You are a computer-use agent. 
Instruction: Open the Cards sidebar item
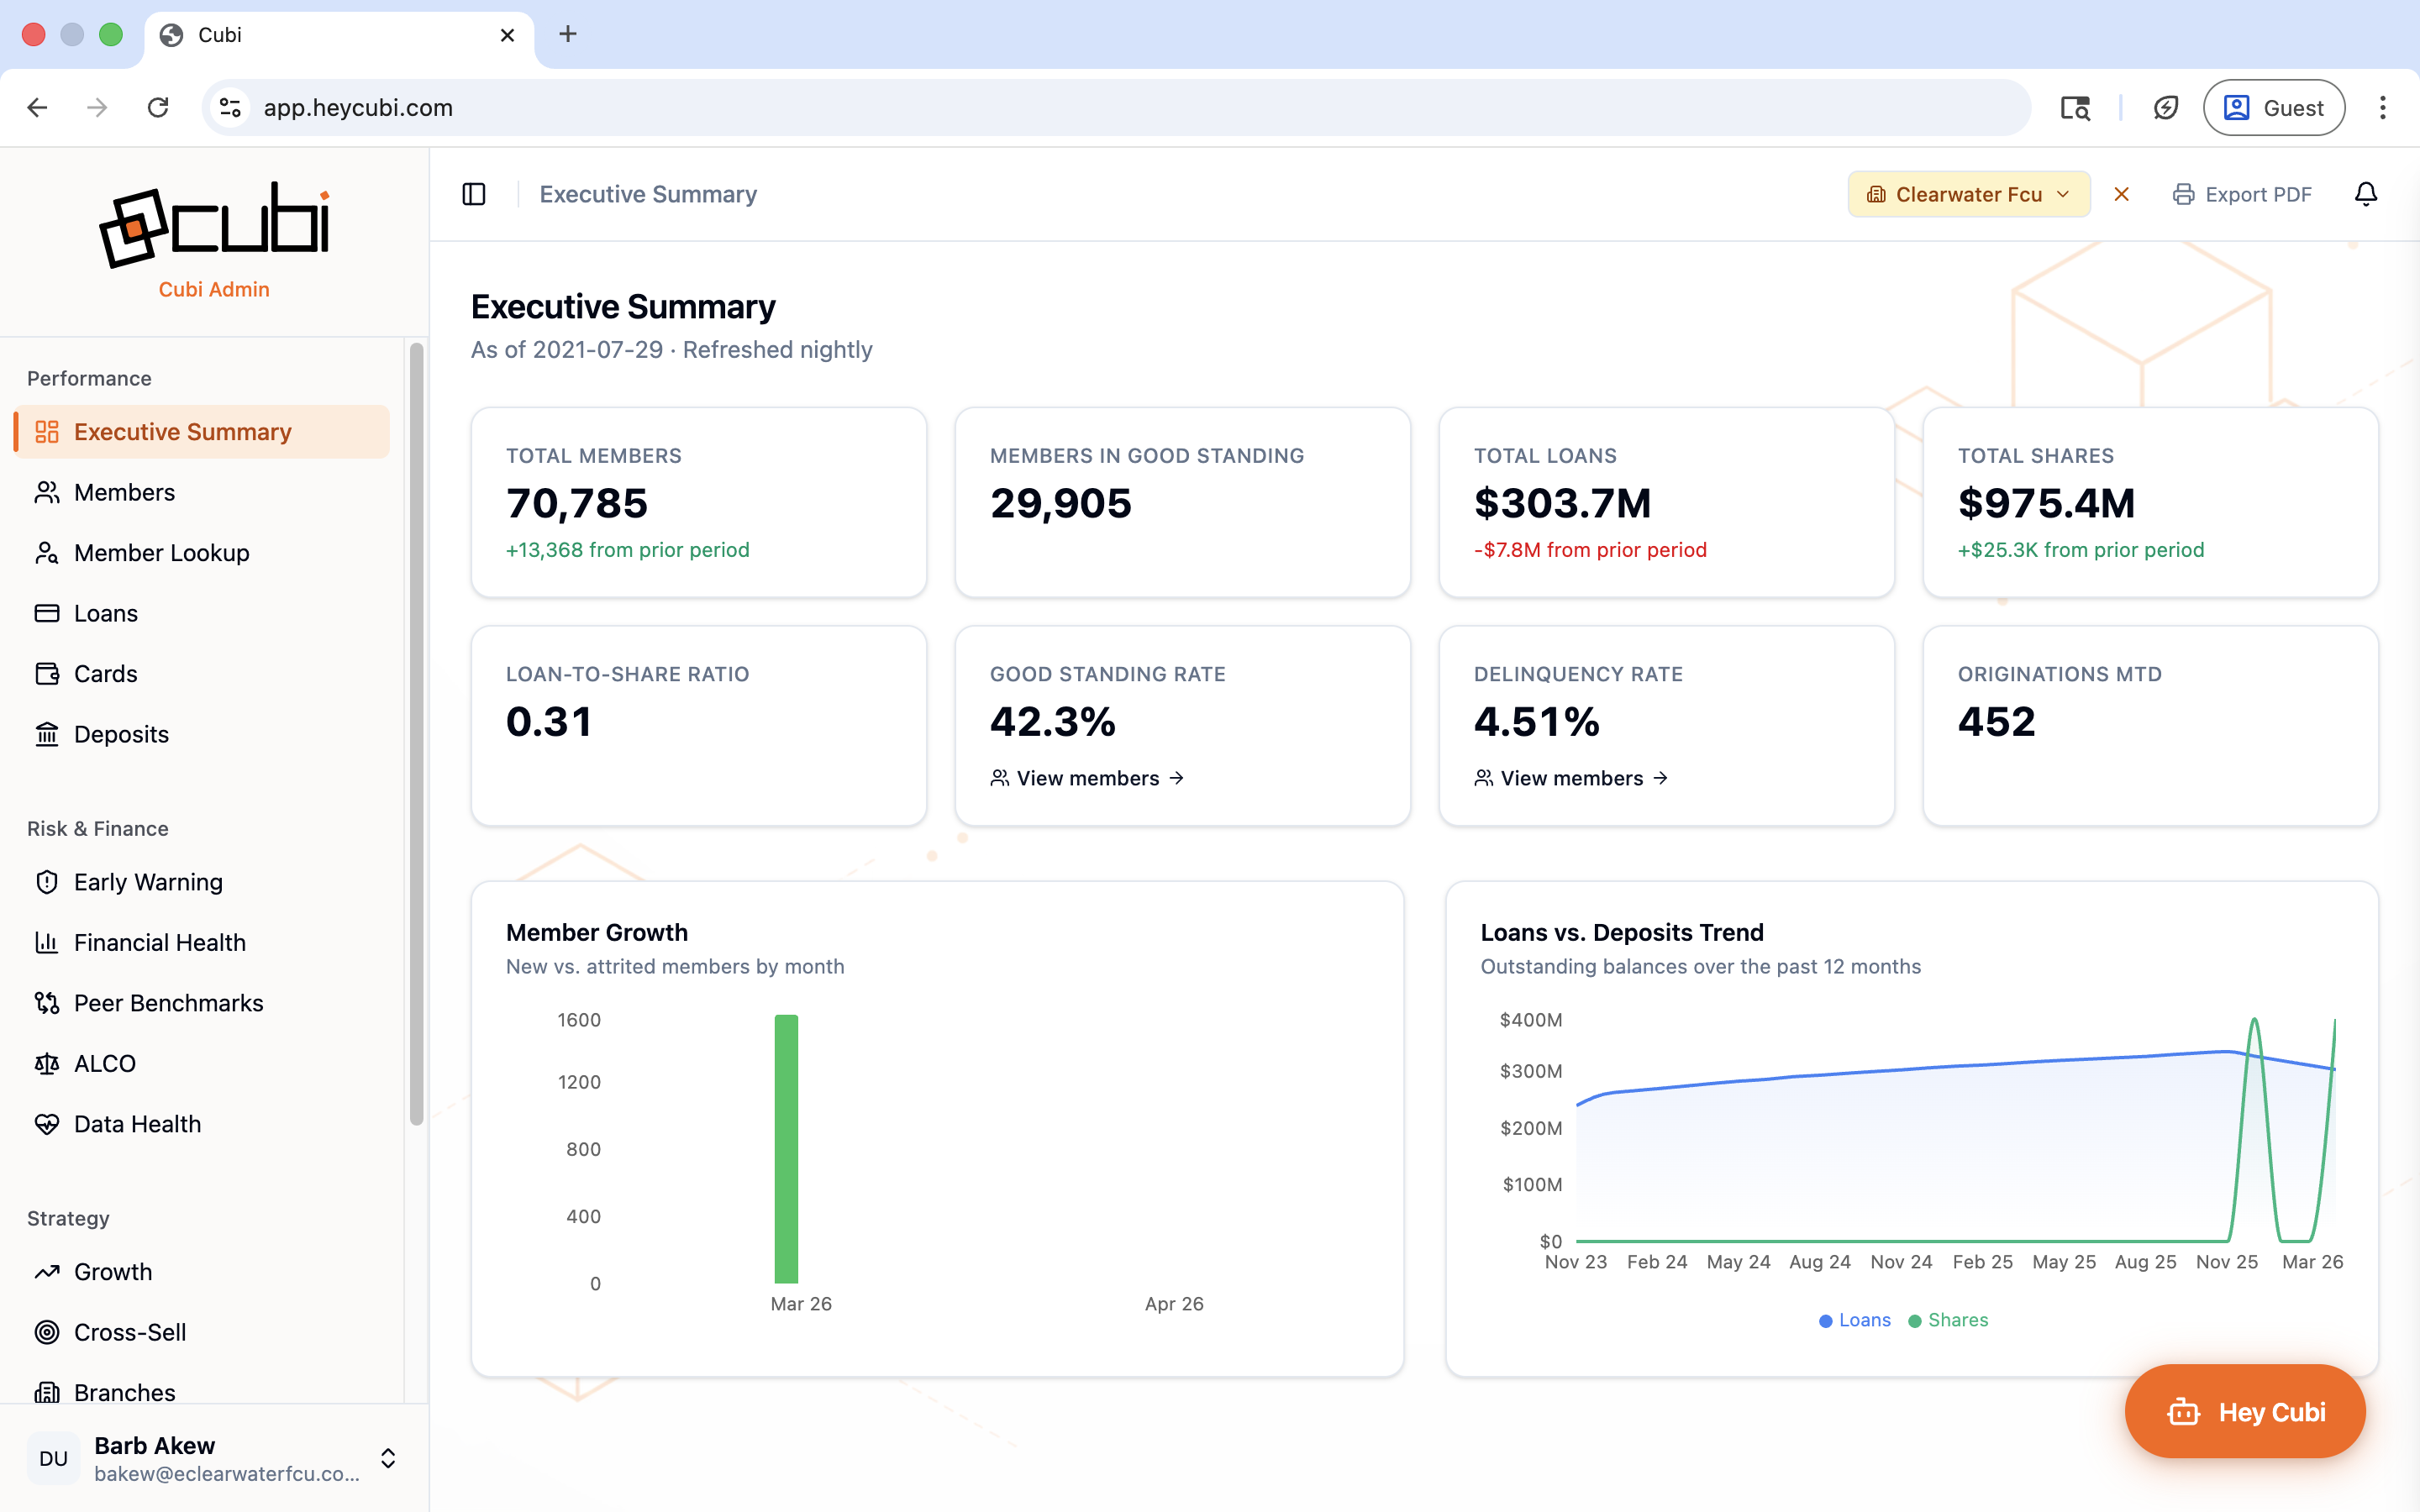pos(105,674)
